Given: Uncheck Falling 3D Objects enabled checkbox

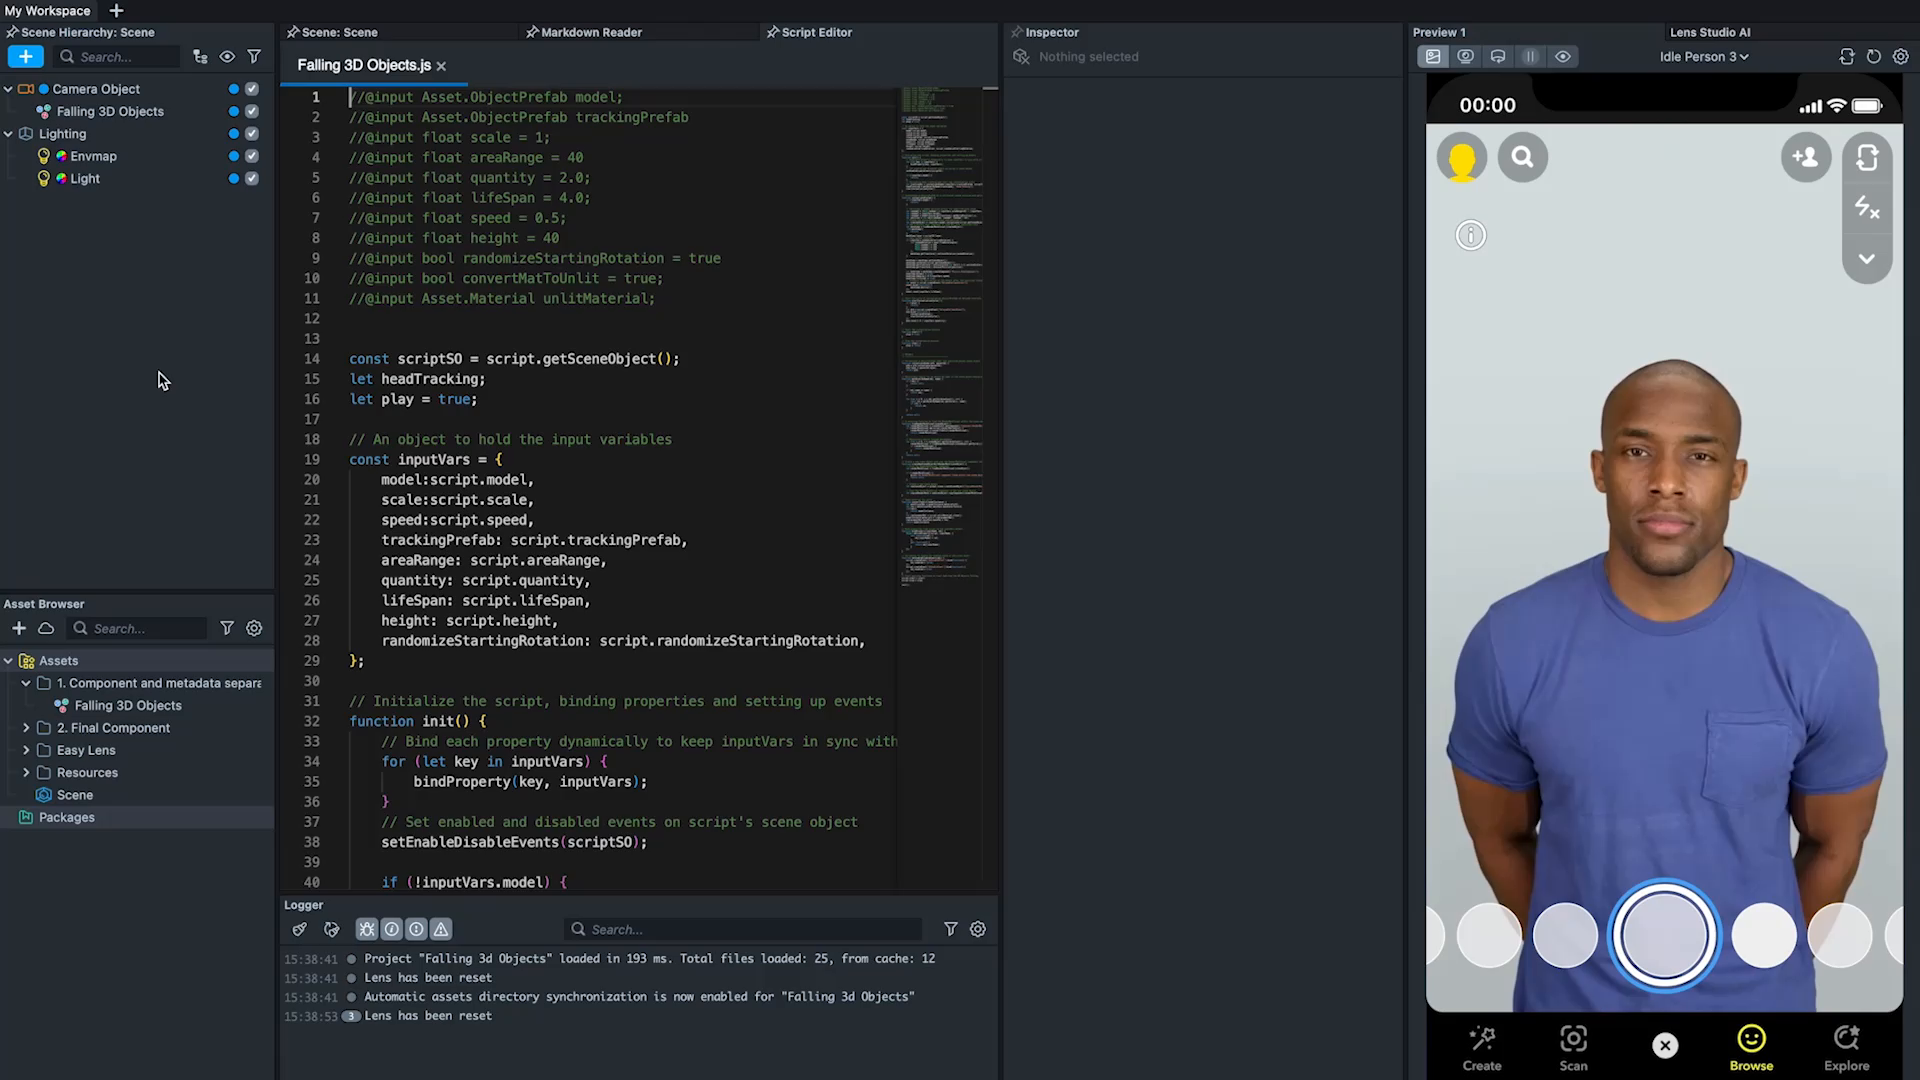Looking at the screenshot, I should click(x=252, y=112).
